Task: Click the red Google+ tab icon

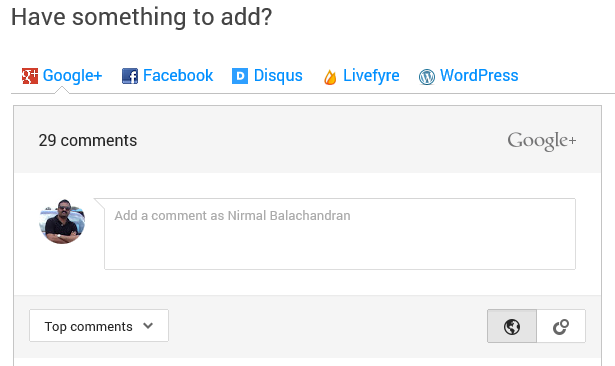Action: coord(30,76)
